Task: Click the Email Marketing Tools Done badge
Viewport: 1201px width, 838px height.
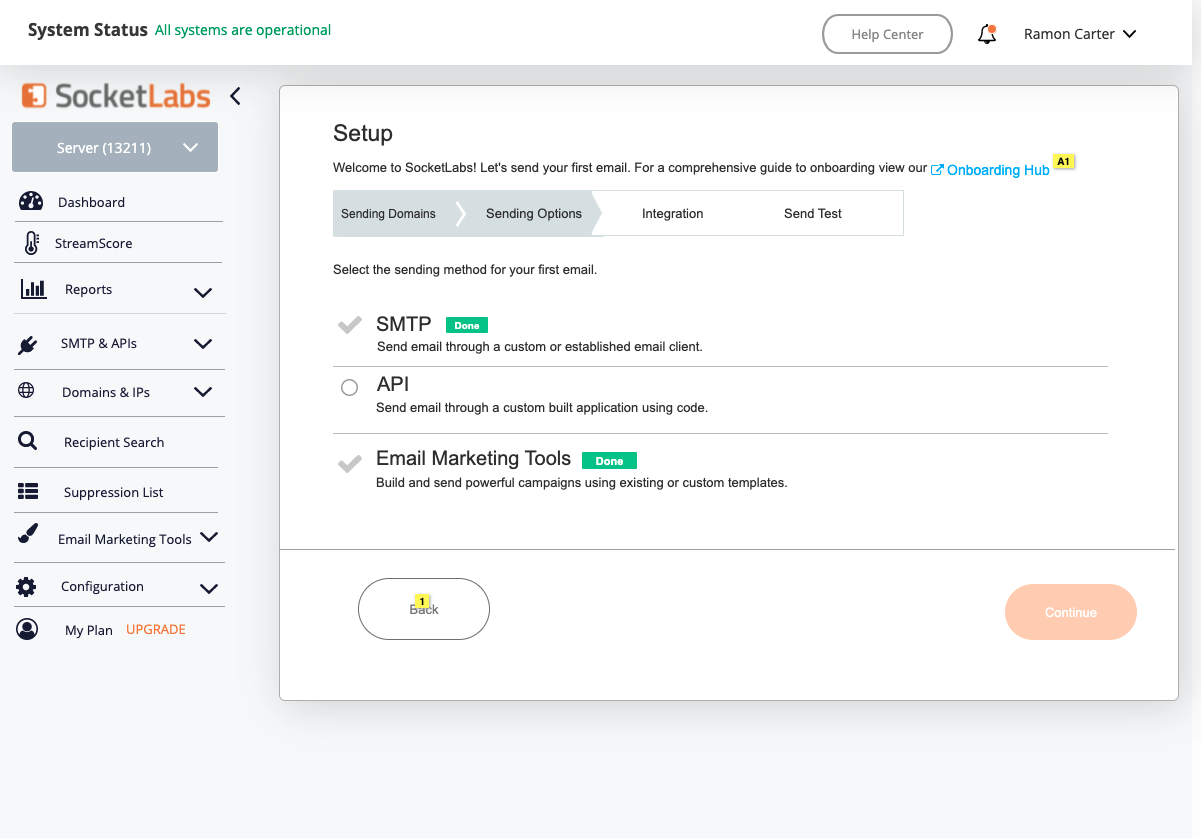Action: click(609, 461)
